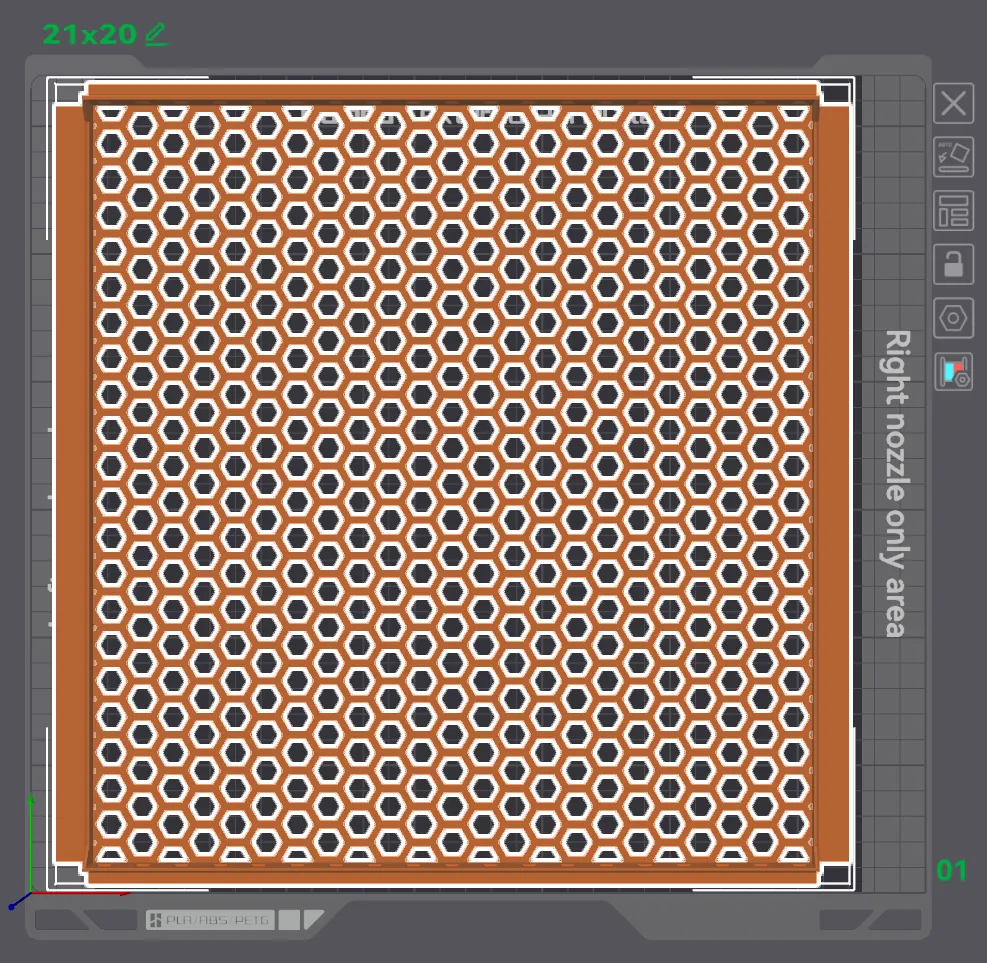Select the 21x20 plate name text
Screen dimensions: 987x963
(x=89, y=34)
